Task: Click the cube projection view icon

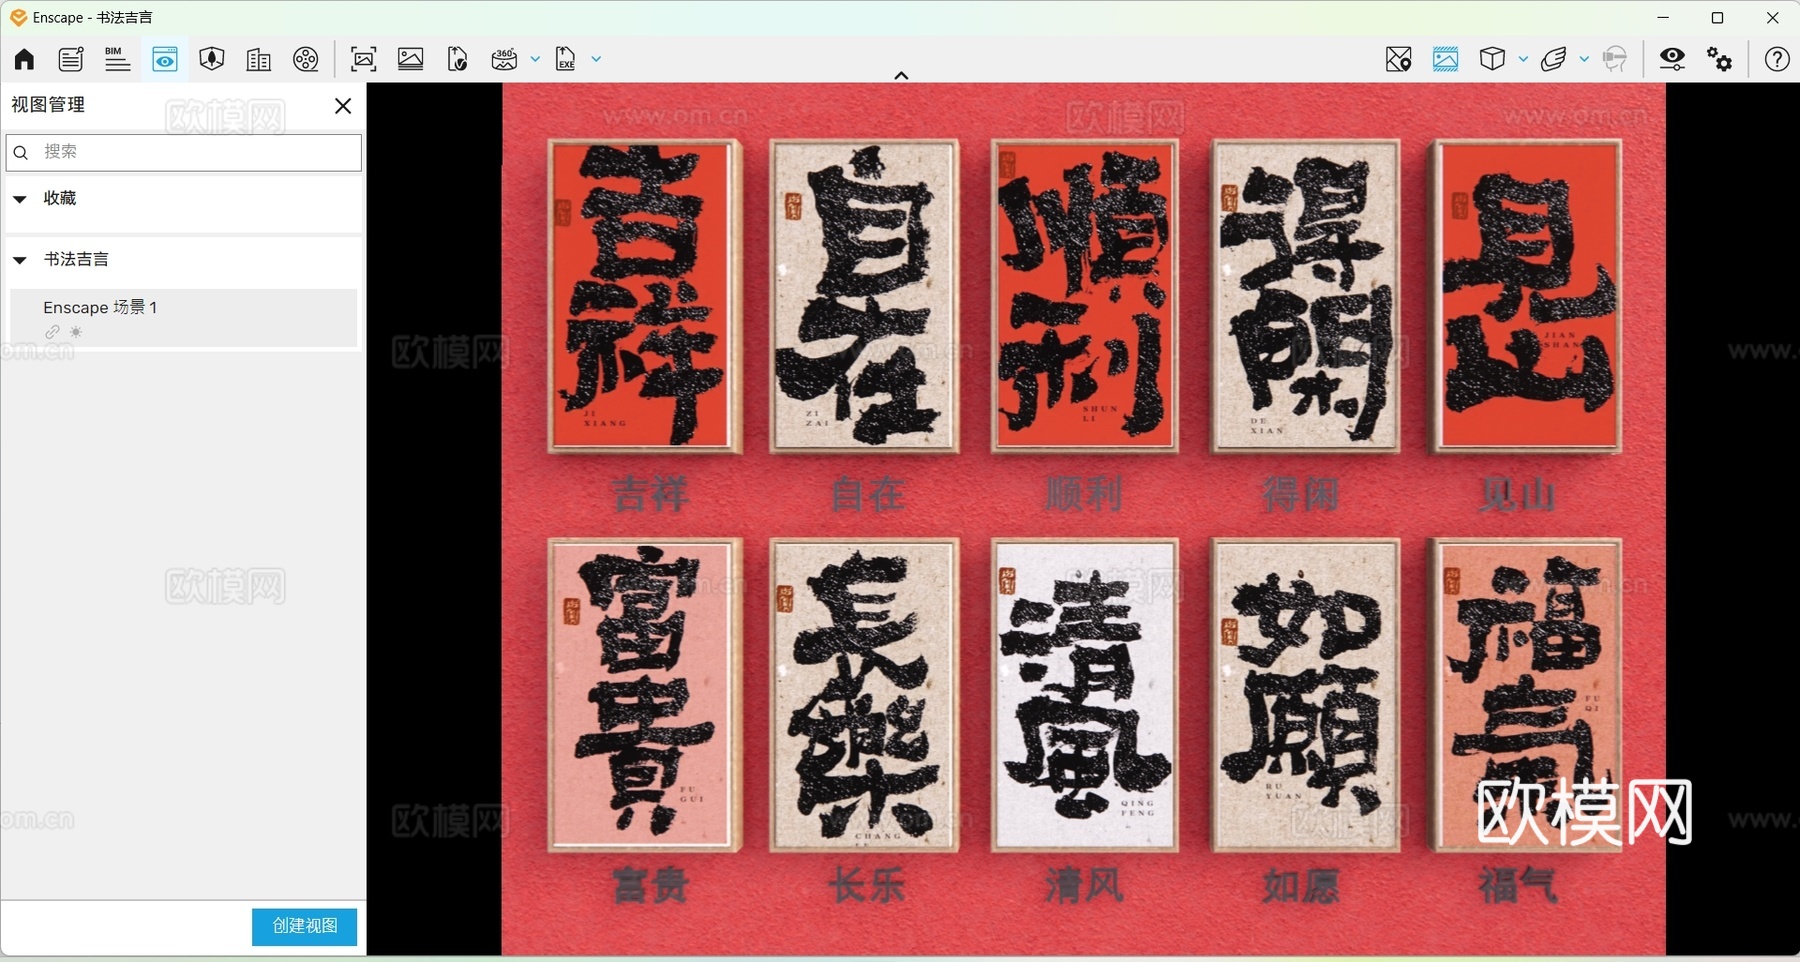Action: 1492,59
